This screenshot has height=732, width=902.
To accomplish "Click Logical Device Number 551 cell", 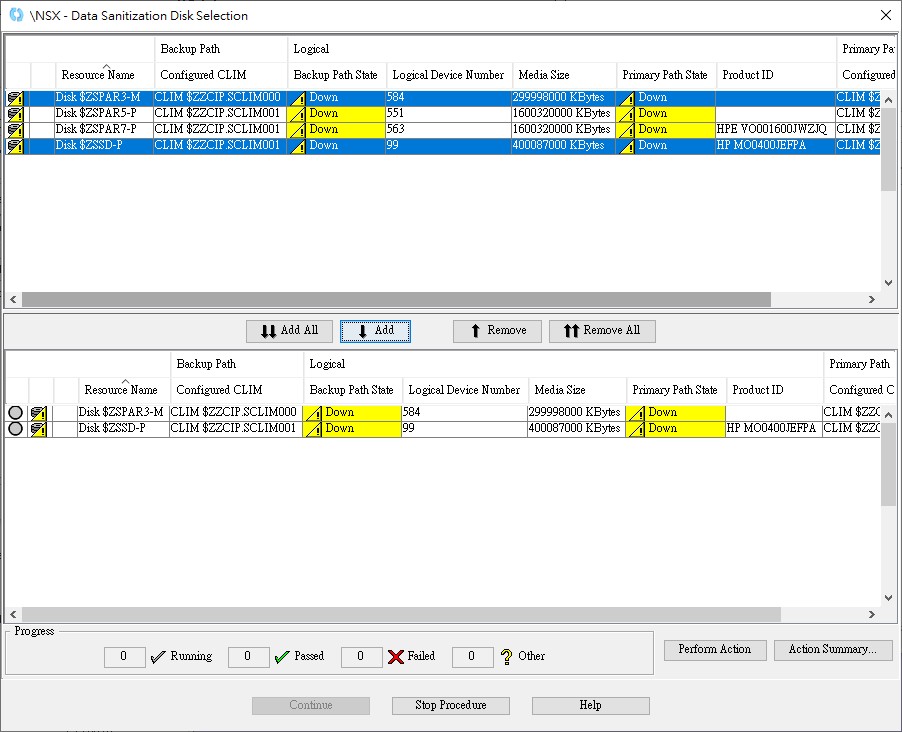I will (449, 114).
